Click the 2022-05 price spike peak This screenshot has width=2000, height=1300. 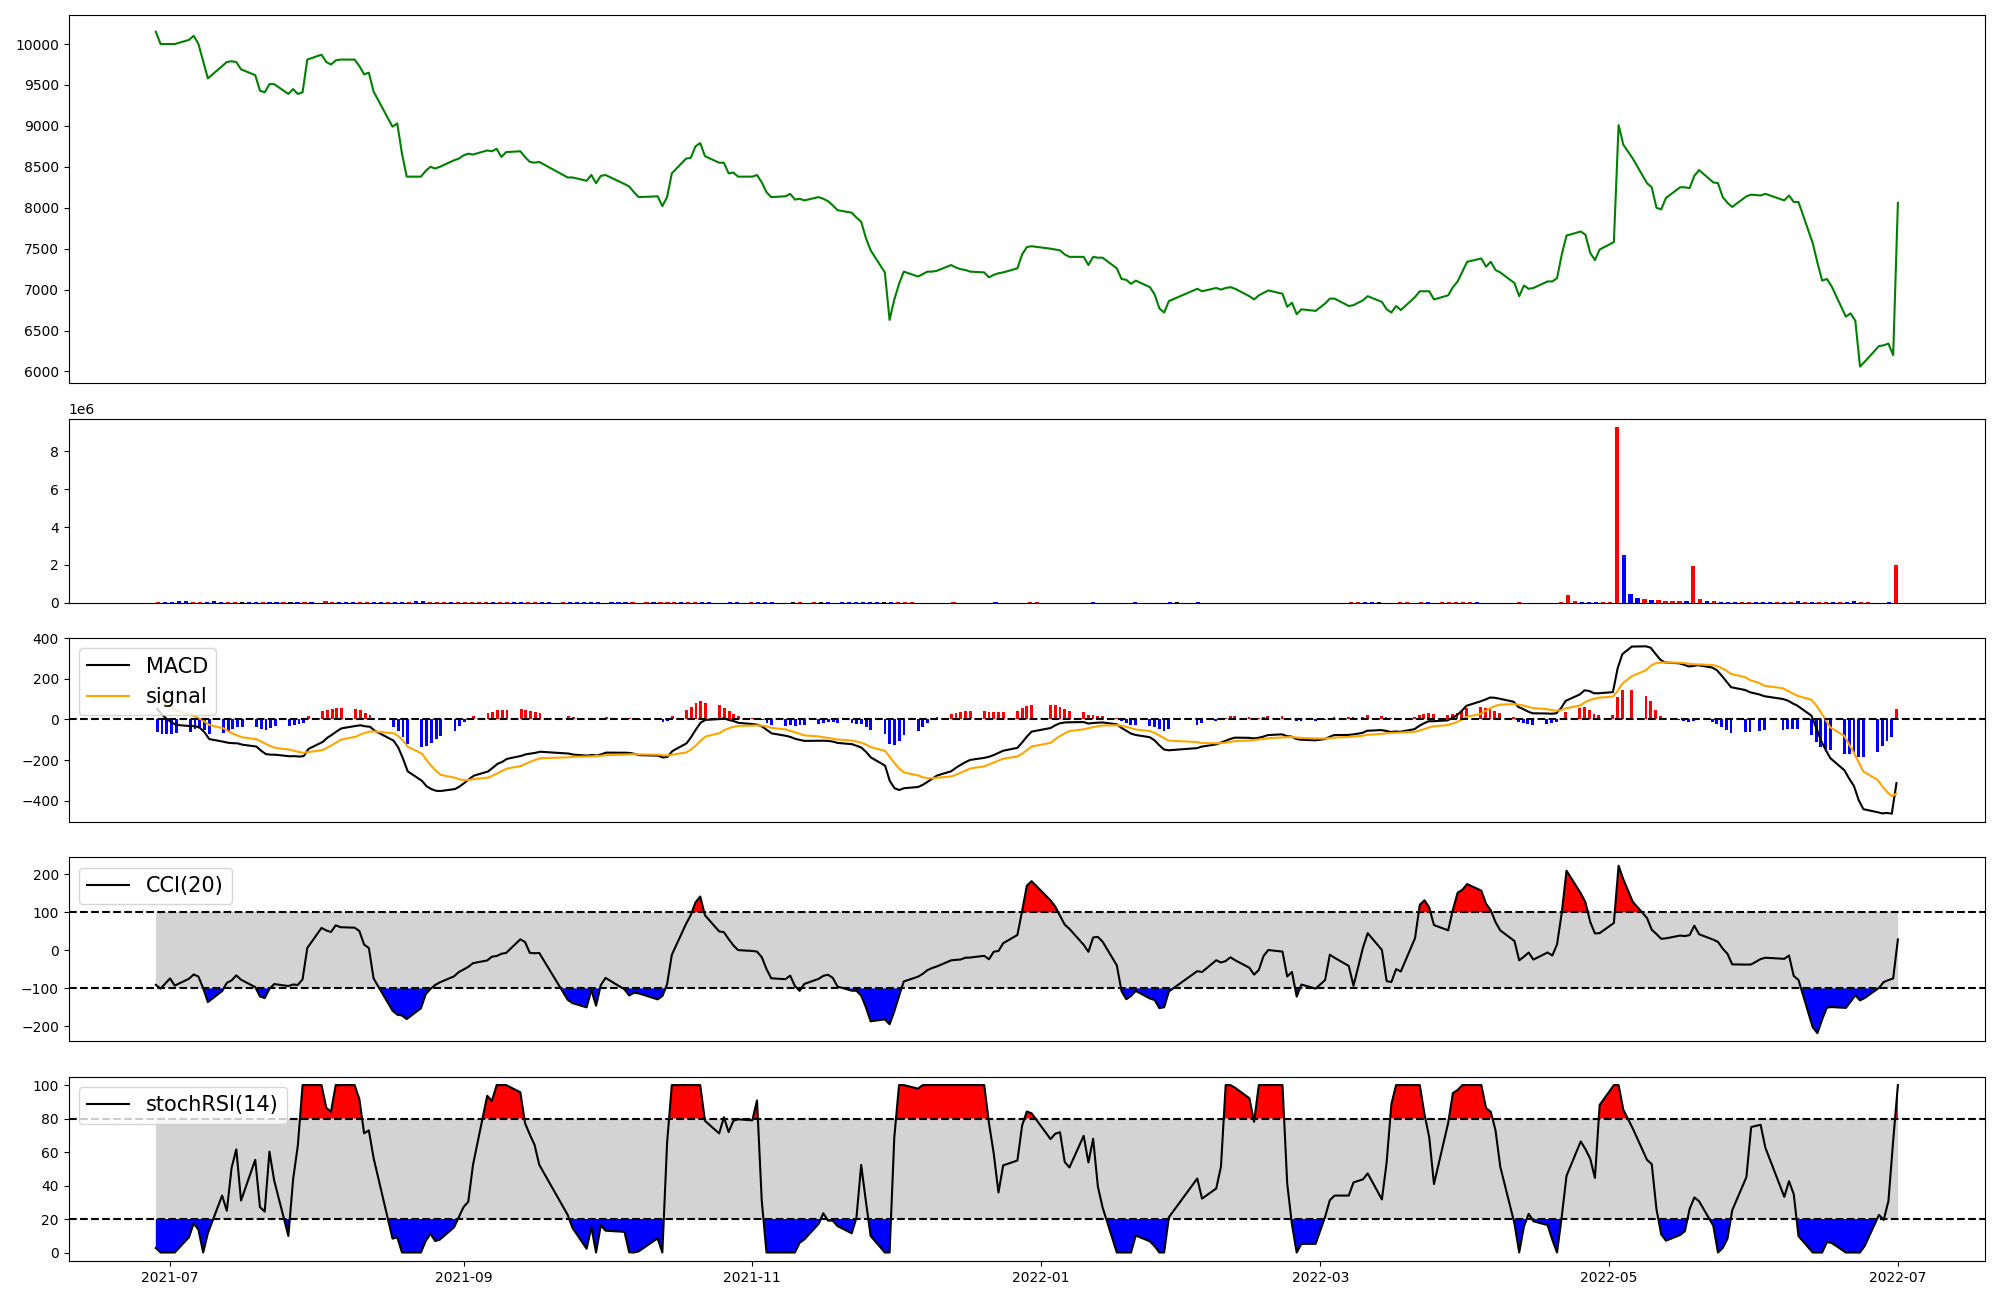tap(1618, 126)
